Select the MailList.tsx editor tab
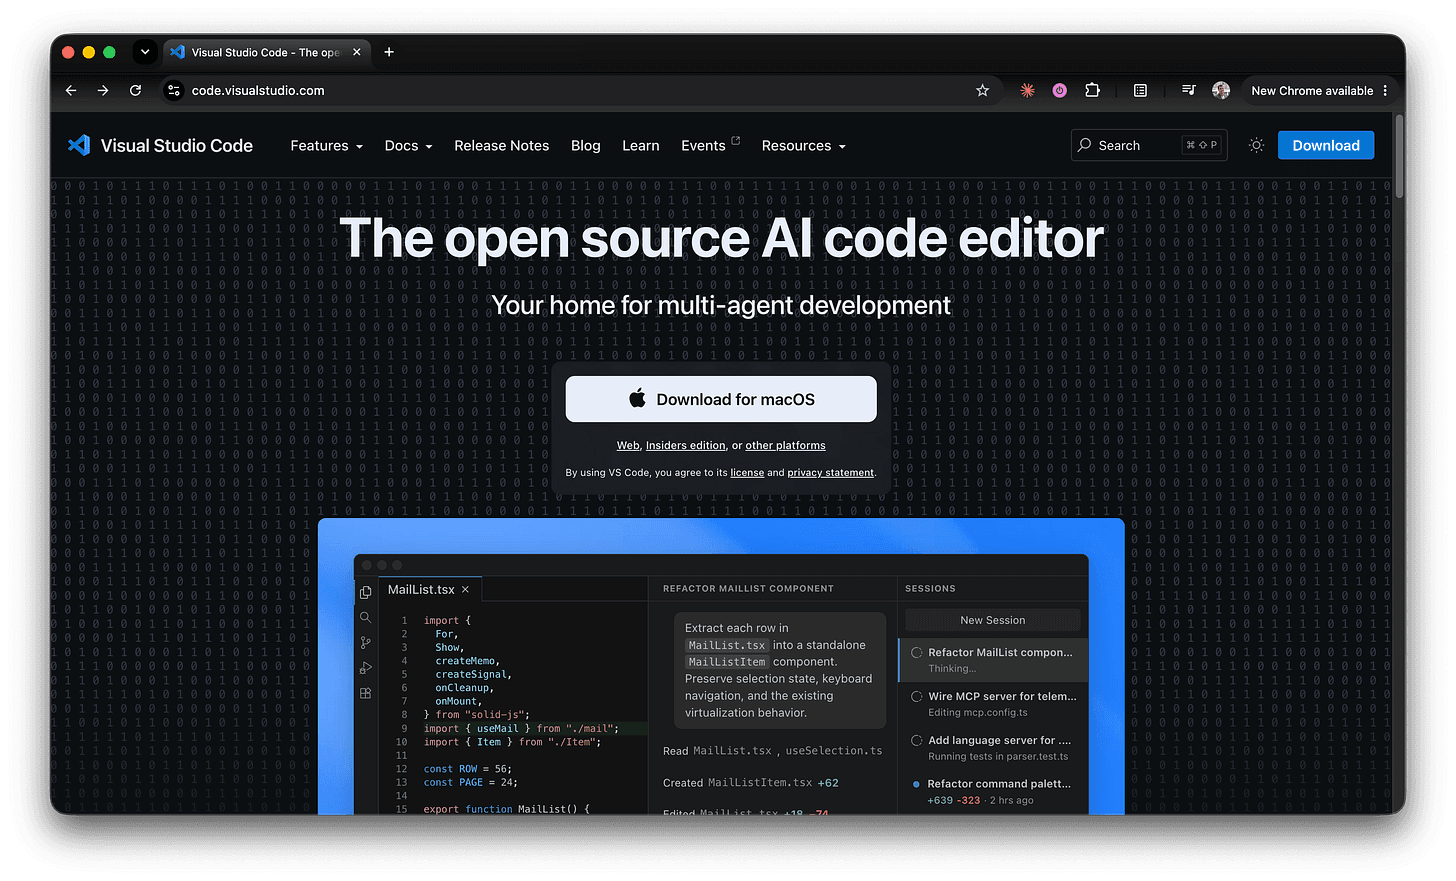1456x881 pixels. coord(429,589)
